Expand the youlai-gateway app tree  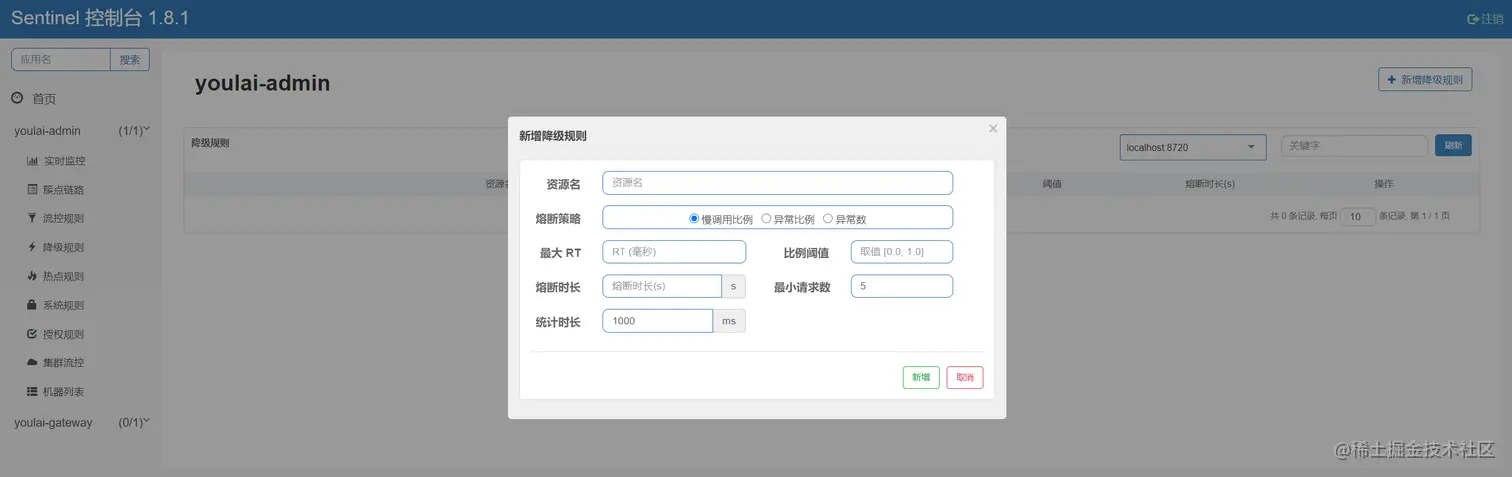pyautogui.click(x=81, y=423)
